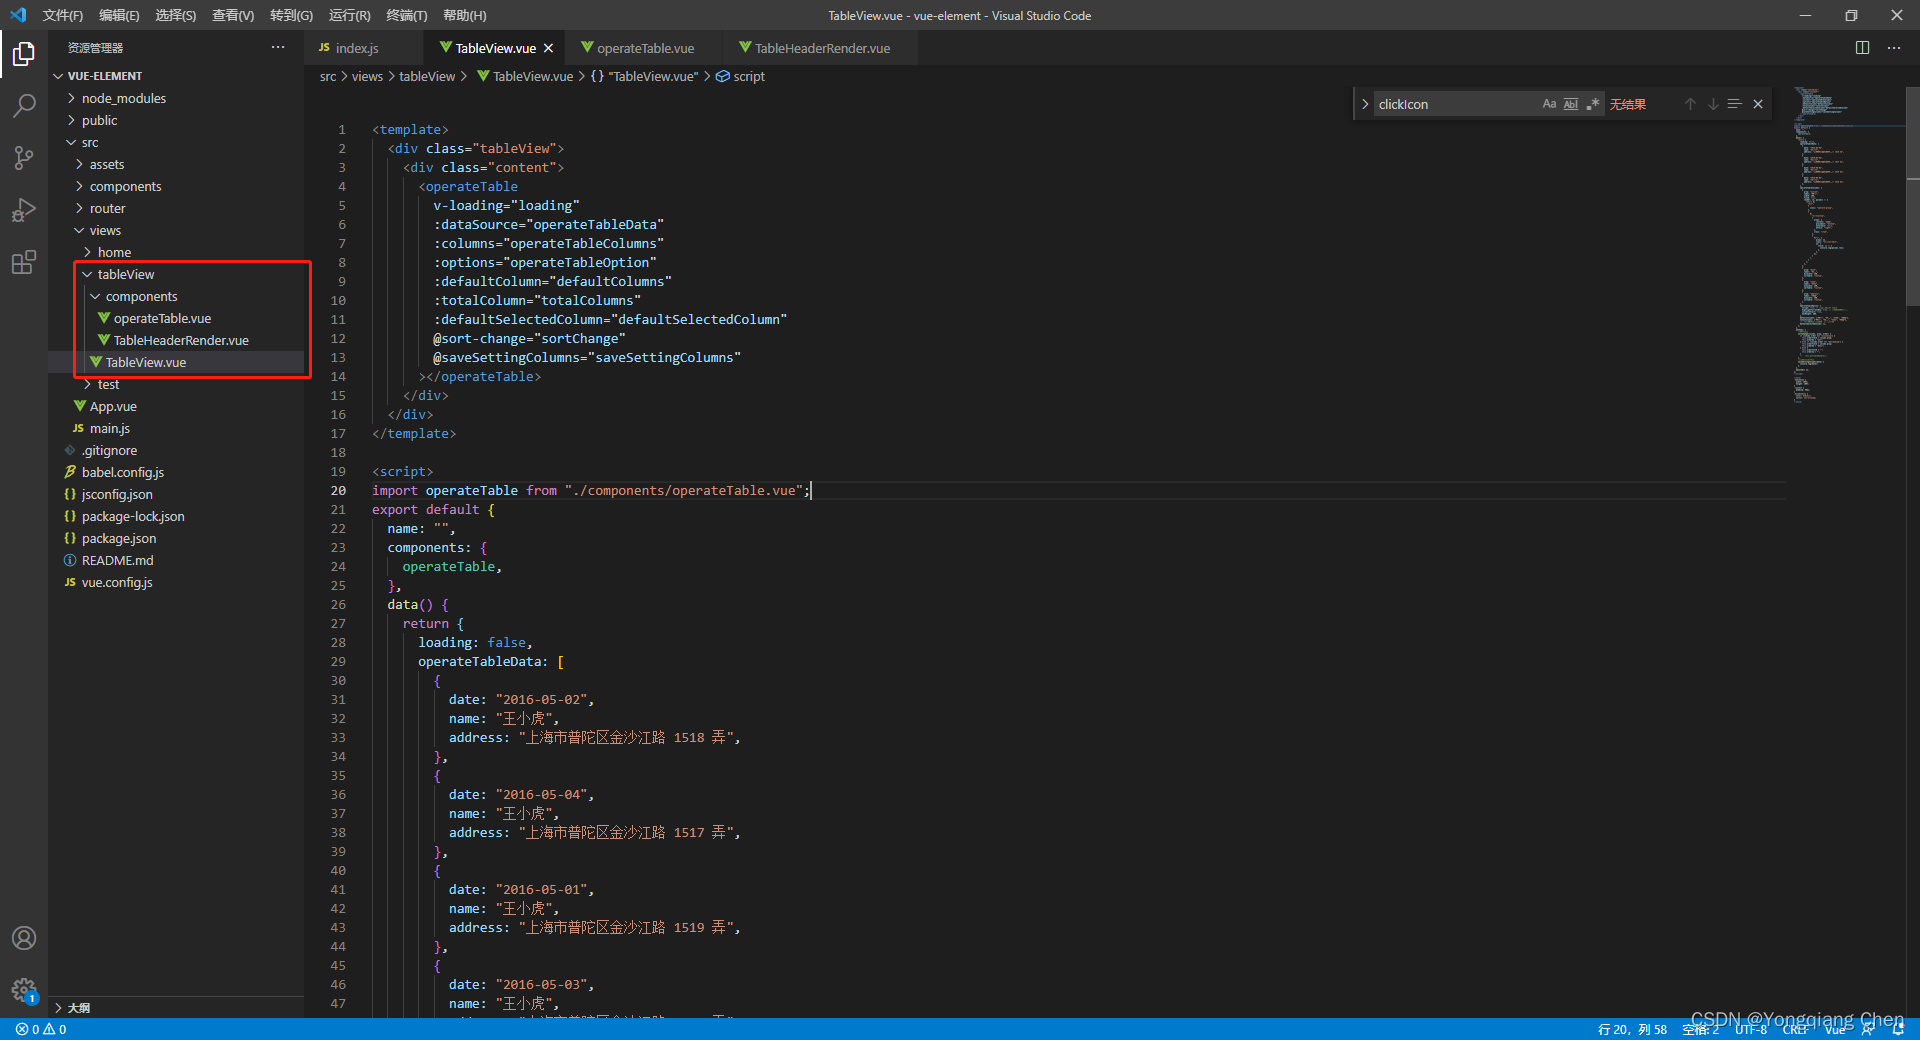
Task: Click the errors and warnings status item
Action: (x=41, y=1029)
